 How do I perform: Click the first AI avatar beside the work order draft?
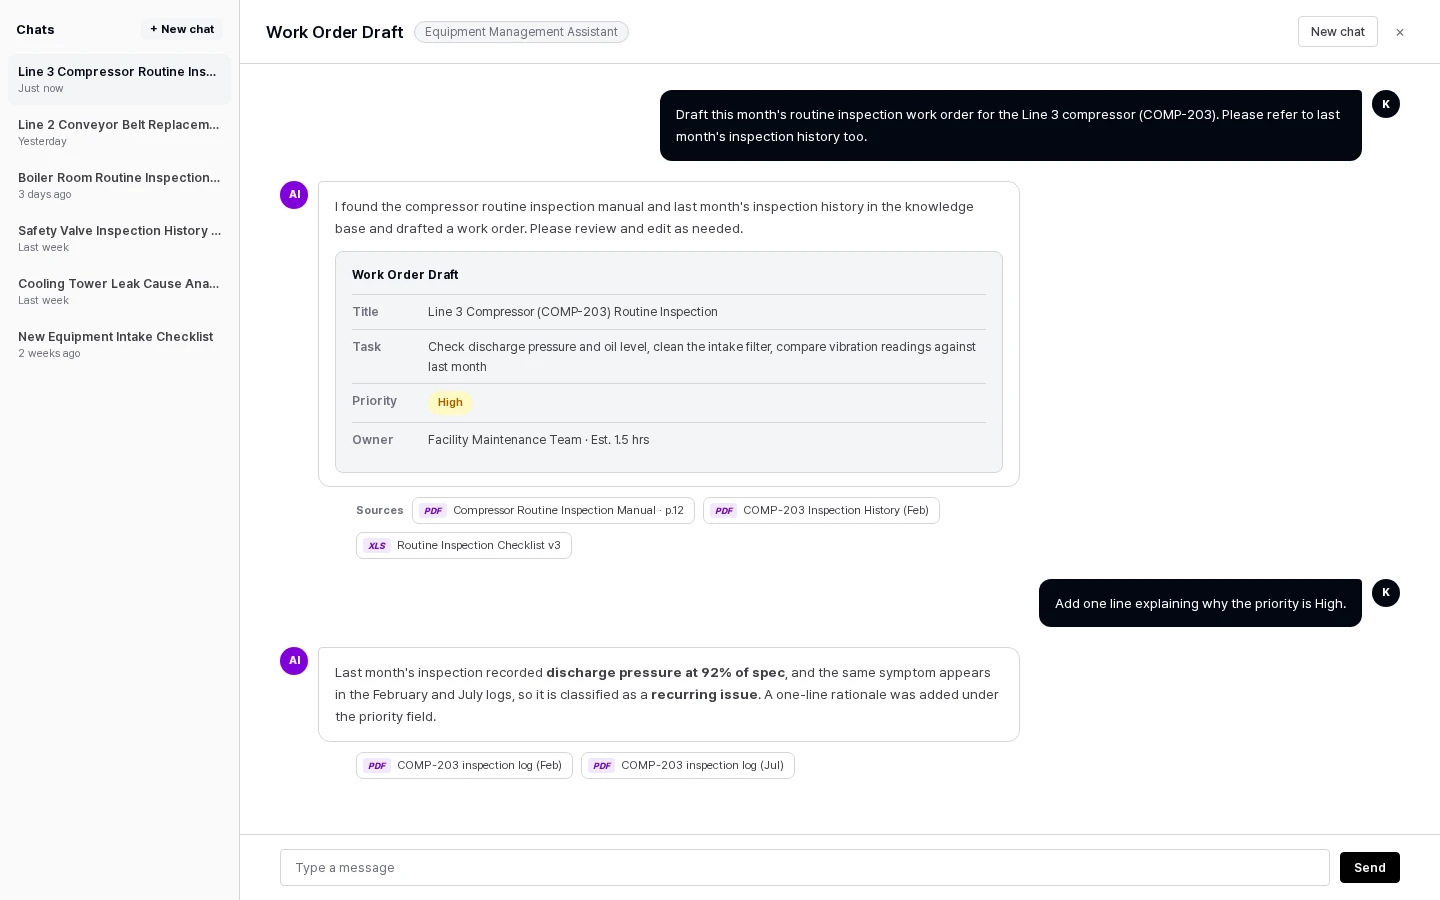coord(294,195)
